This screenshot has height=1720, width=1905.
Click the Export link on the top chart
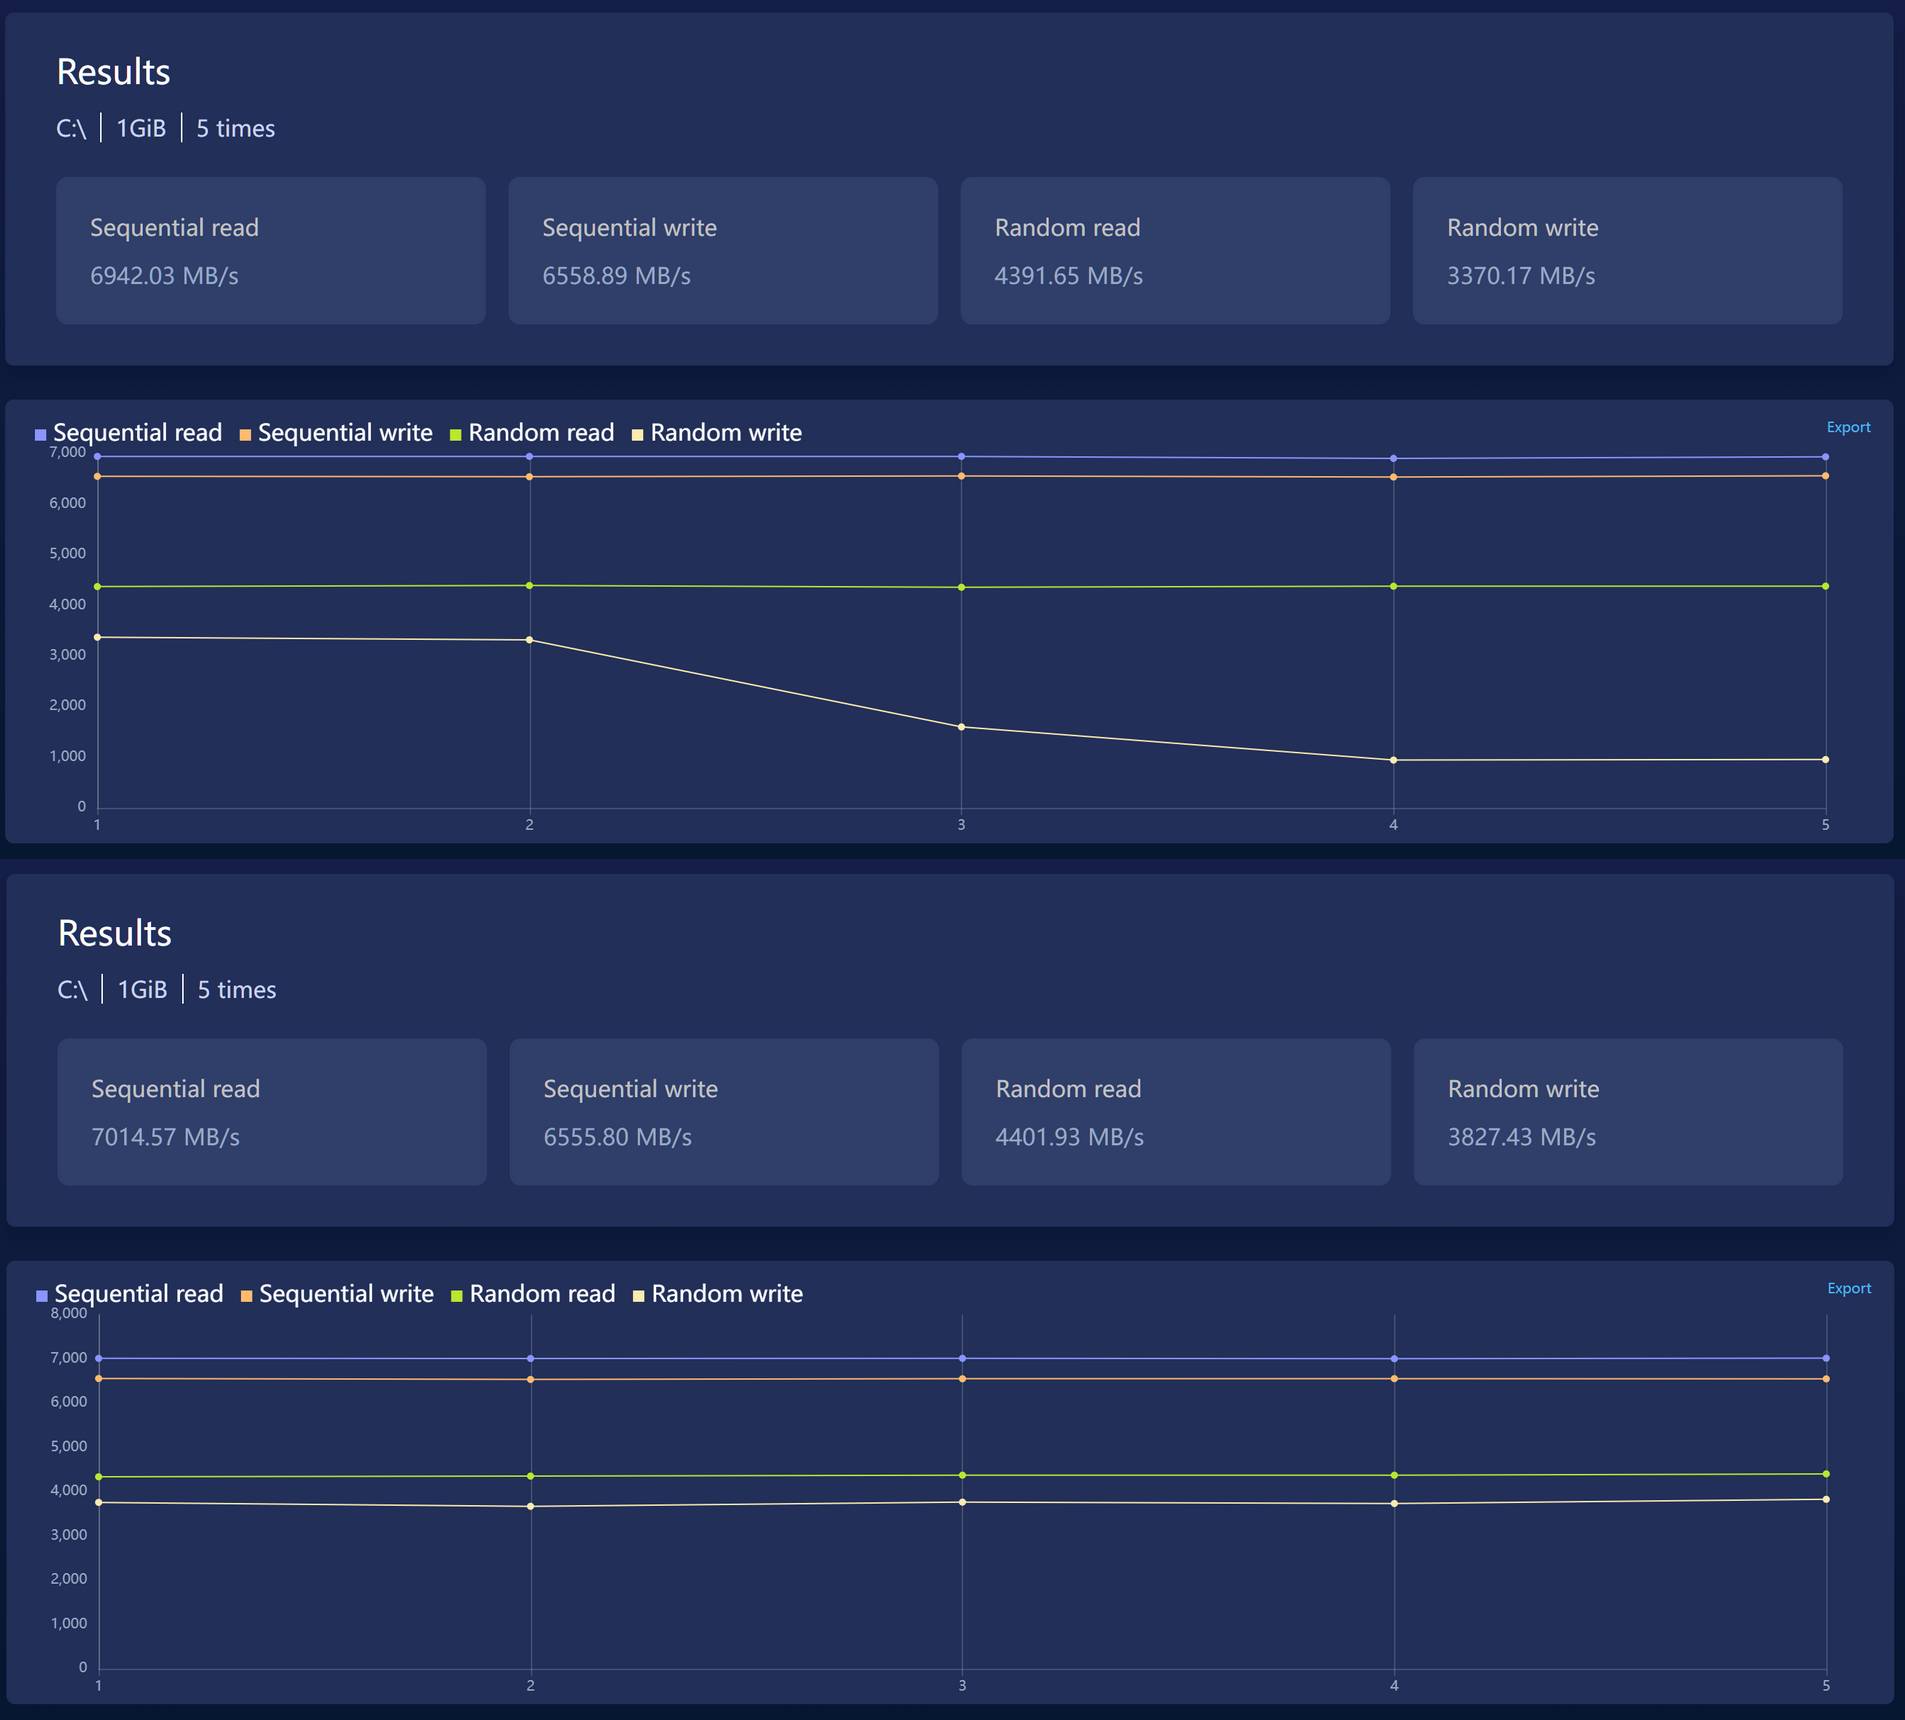(x=1847, y=427)
